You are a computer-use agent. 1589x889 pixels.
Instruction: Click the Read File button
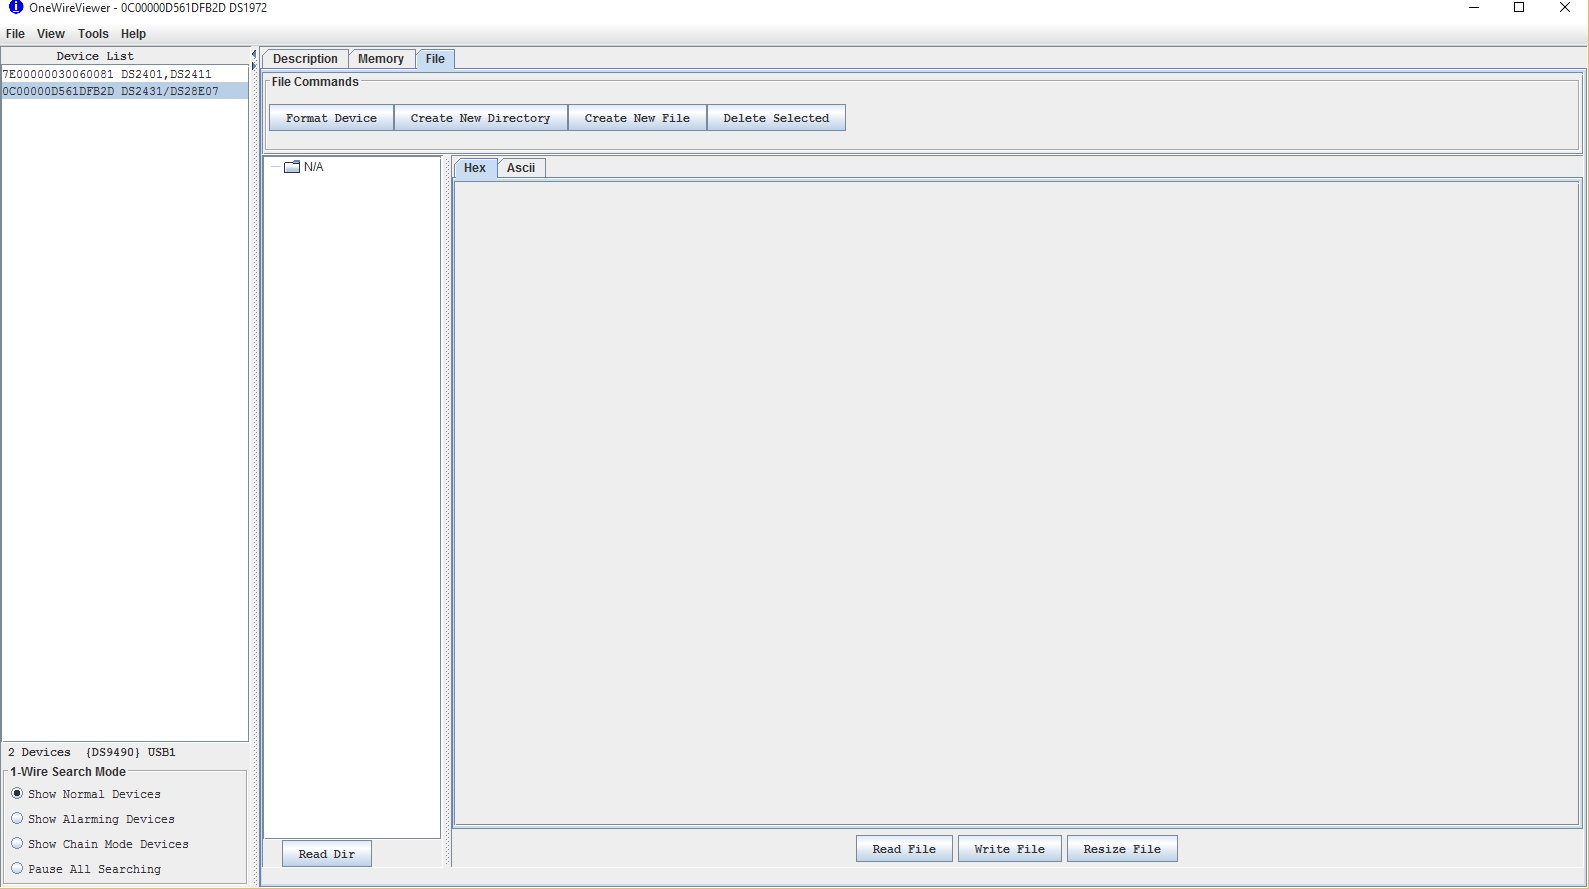pos(904,849)
